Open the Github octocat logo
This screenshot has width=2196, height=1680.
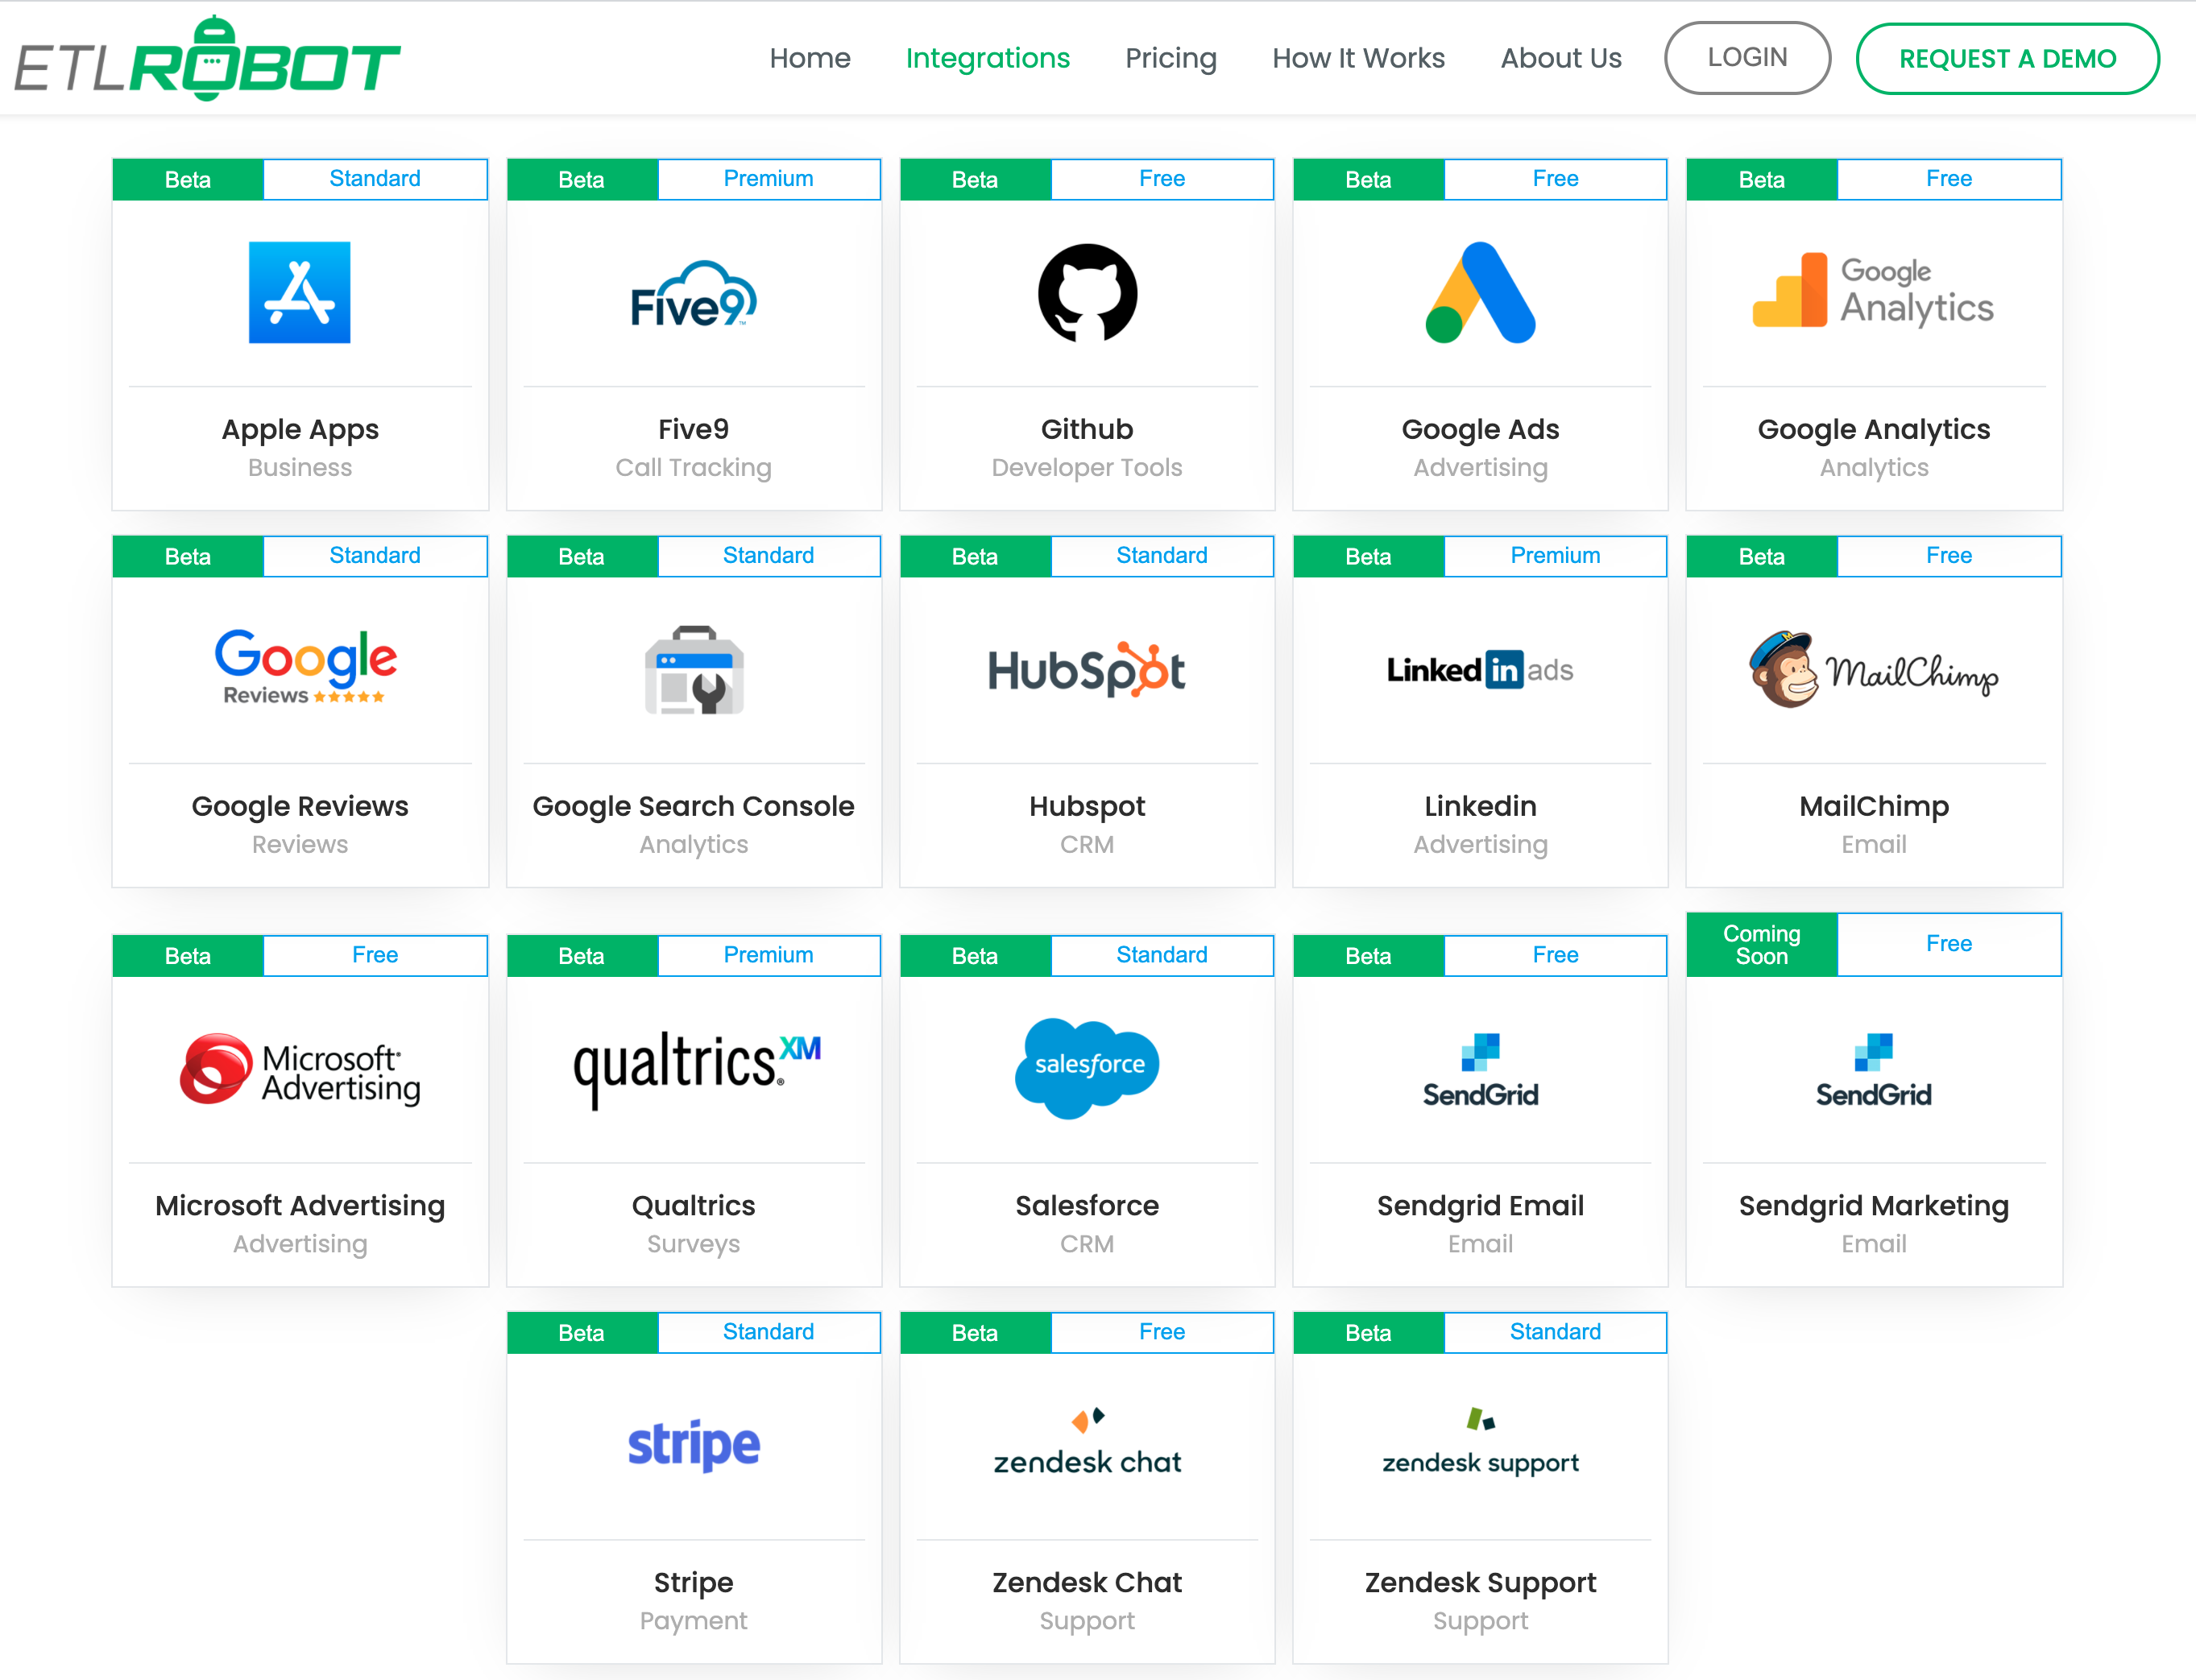[1087, 292]
